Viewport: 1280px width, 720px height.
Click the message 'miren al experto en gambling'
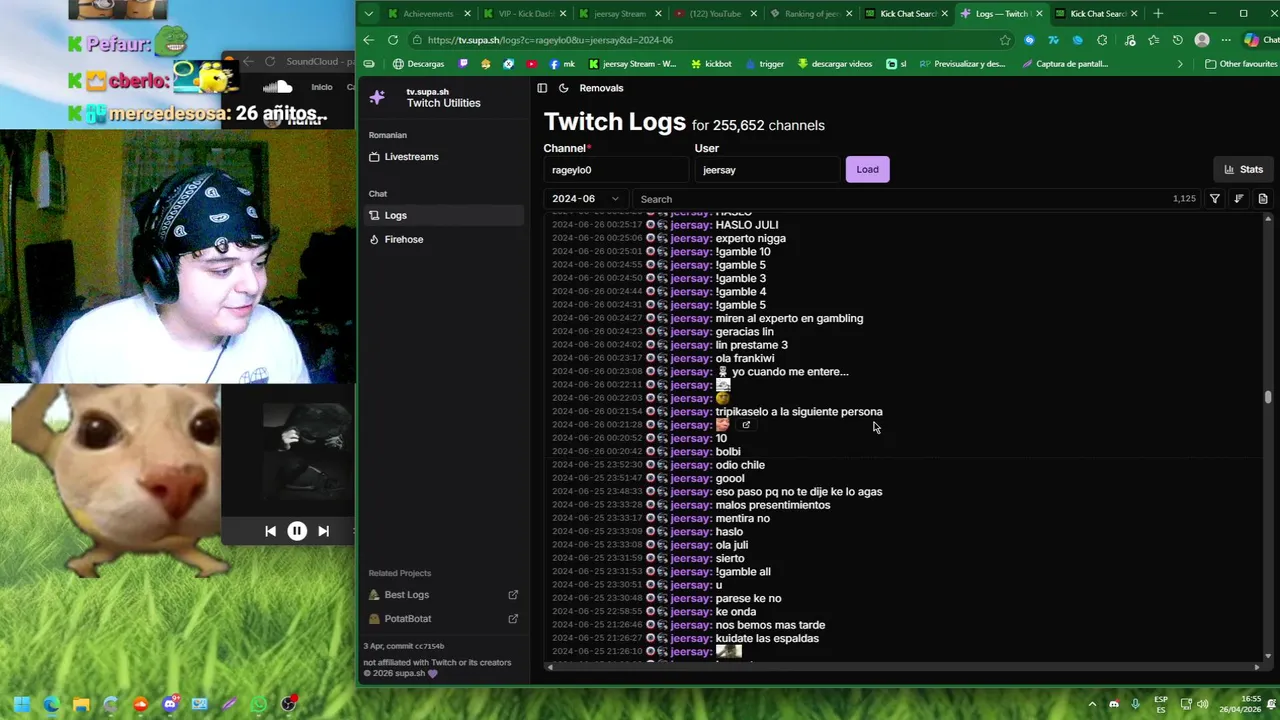click(x=789, y=318)
